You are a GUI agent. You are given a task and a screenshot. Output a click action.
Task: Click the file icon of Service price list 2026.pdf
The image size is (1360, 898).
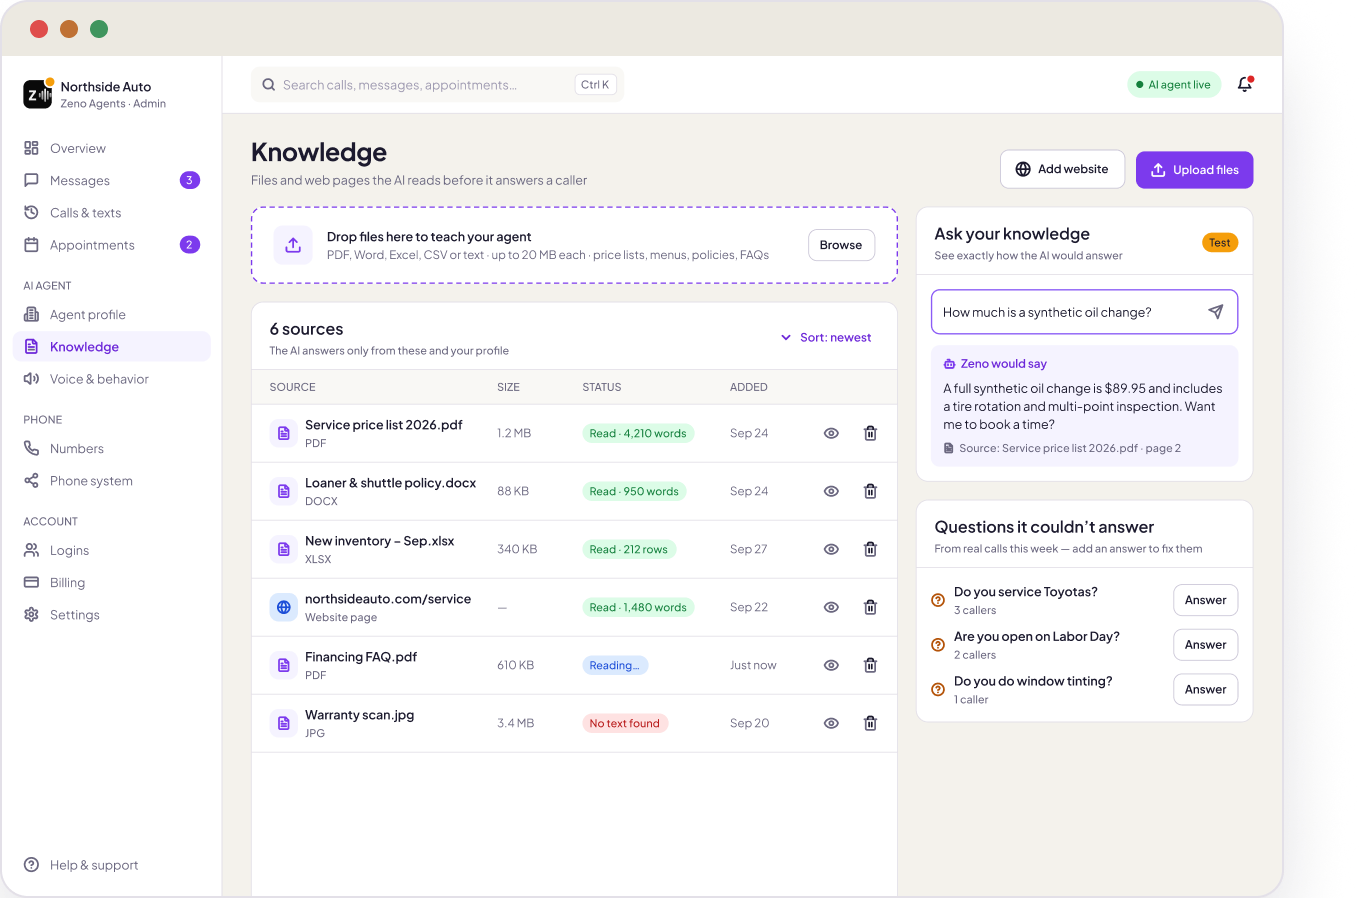click(284, 433)
